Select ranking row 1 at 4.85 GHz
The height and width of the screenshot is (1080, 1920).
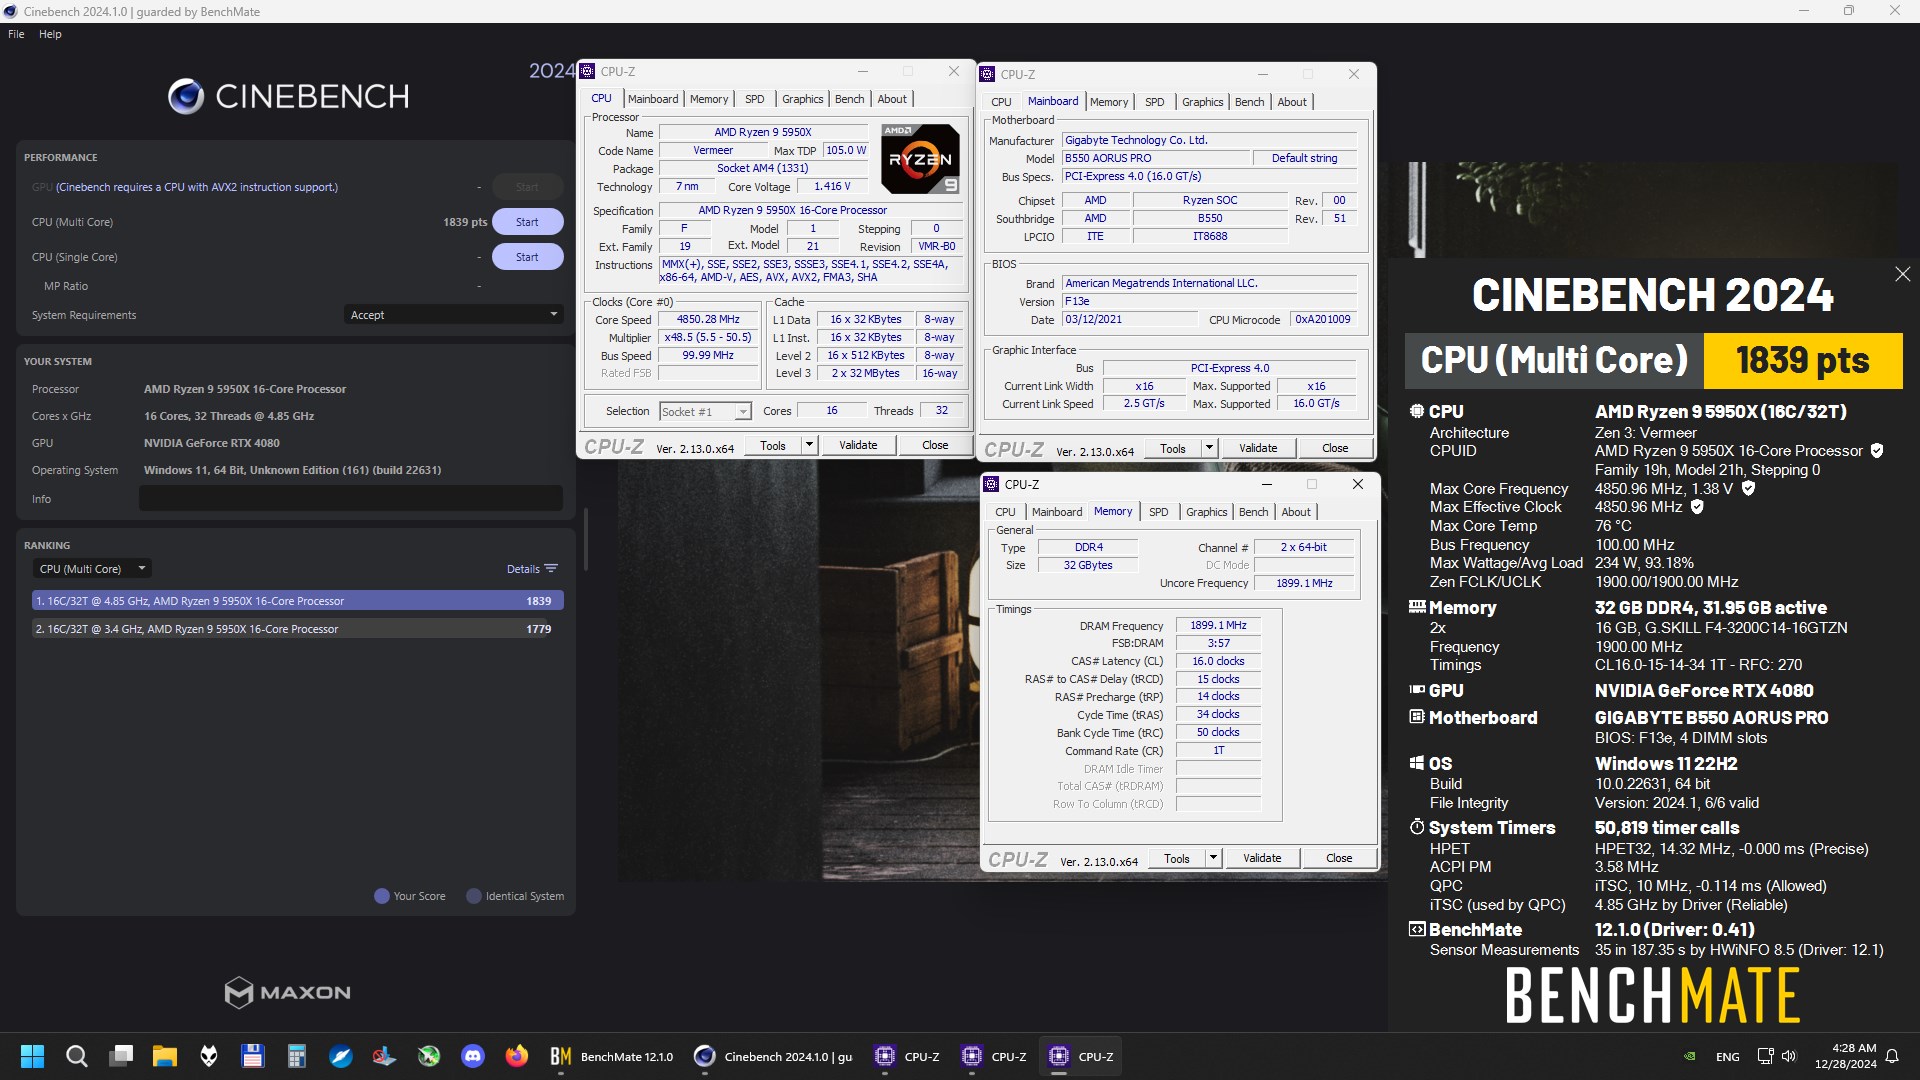pos(297,601)
